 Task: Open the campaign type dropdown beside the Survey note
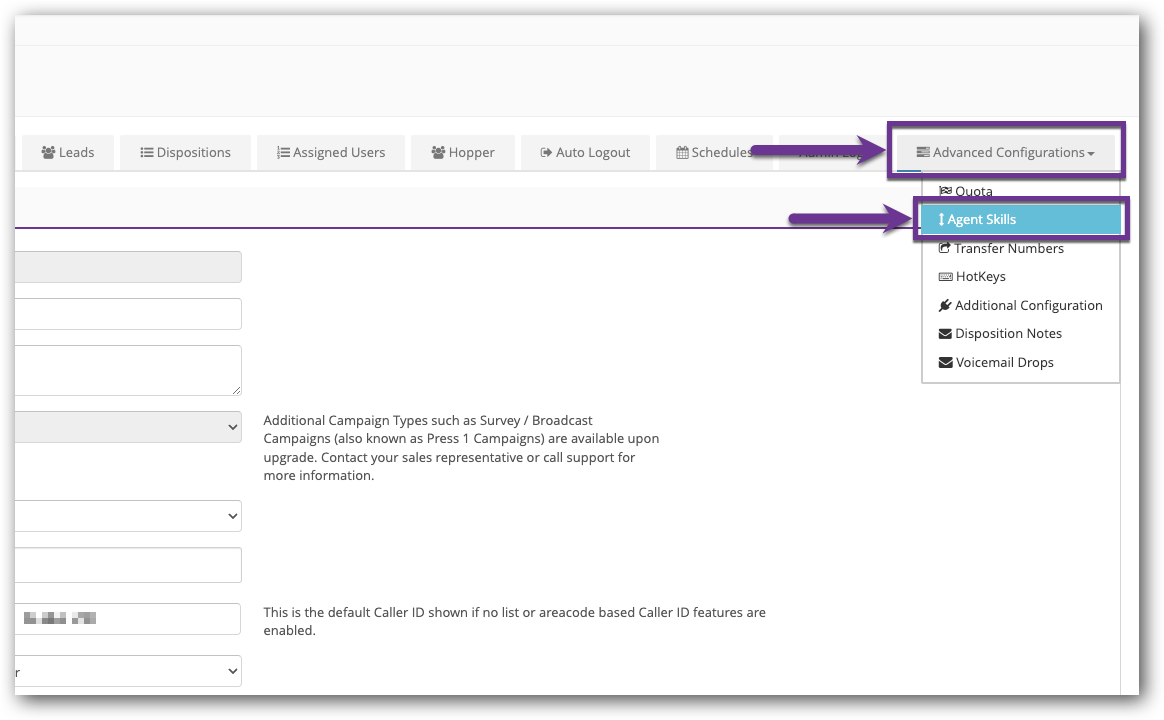tap(128, 427)
